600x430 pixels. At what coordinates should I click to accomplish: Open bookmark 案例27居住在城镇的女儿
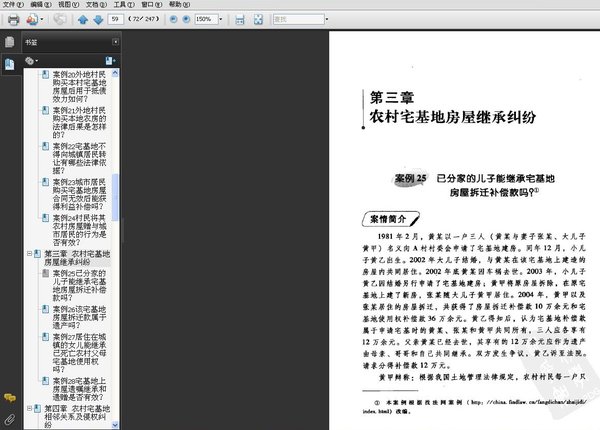(79, 353)
